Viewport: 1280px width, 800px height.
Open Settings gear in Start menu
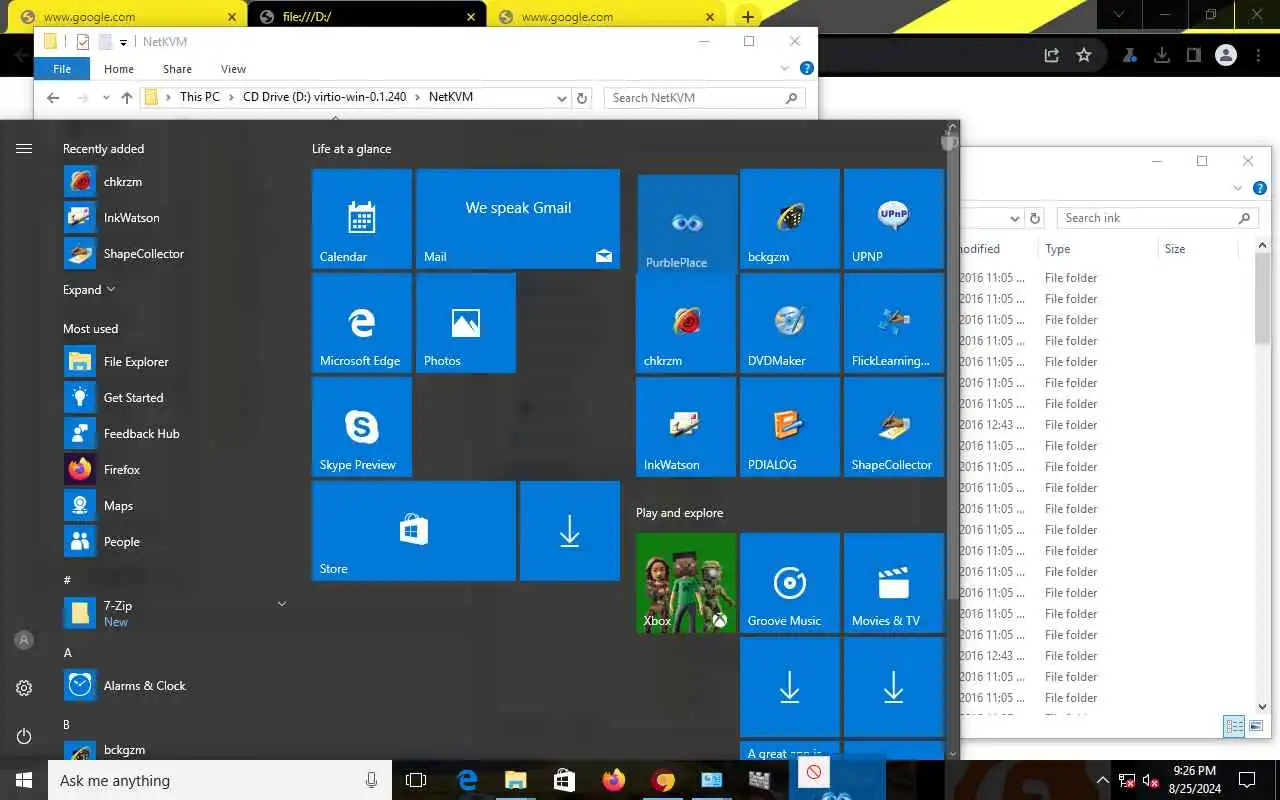pyautogui.click(x=24, y=688)
